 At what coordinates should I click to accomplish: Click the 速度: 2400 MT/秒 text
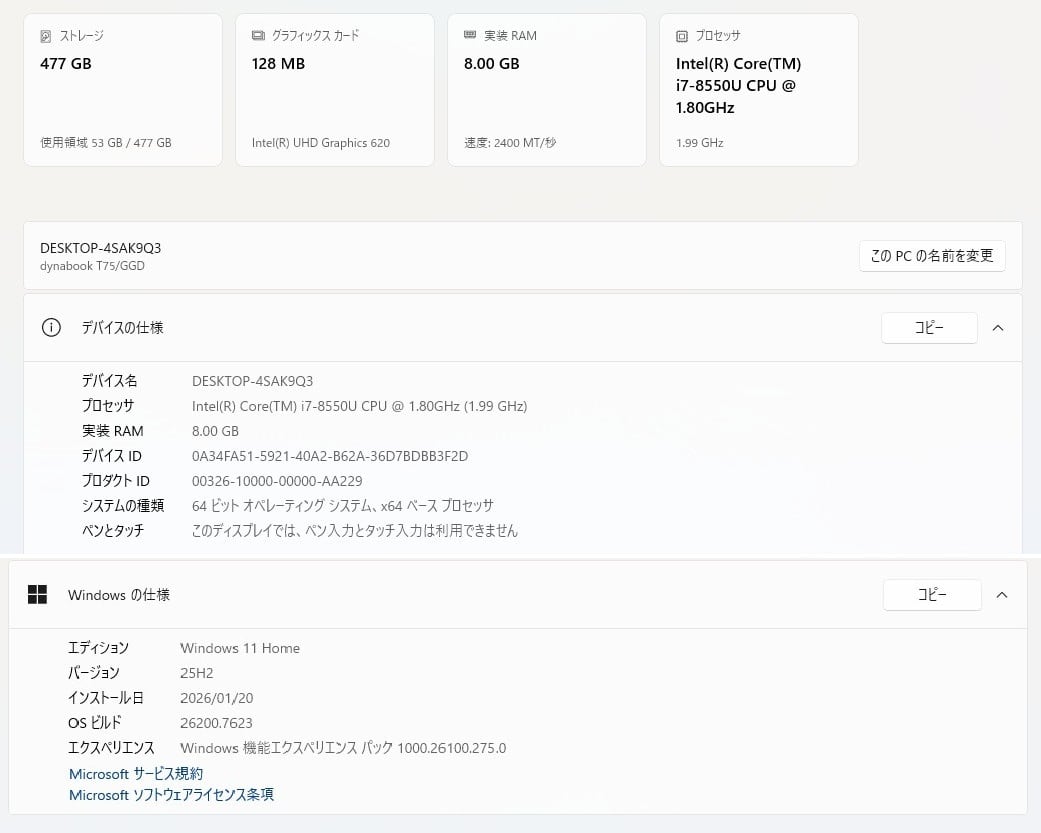pyautogui.click(x=510, y=143)
